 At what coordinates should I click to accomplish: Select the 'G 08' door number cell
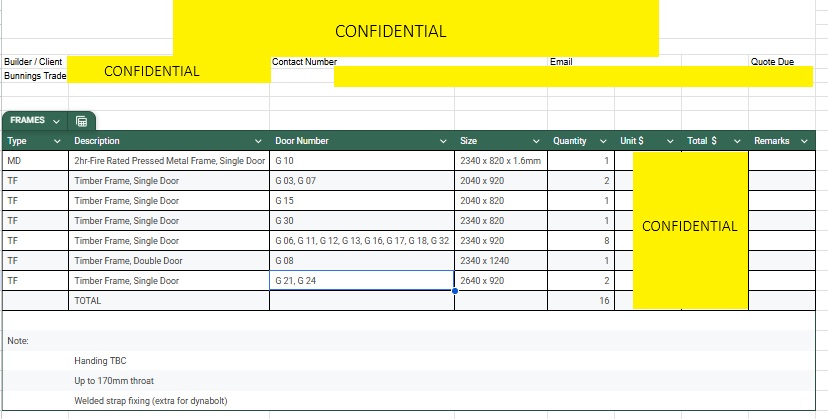click(362, 261)
